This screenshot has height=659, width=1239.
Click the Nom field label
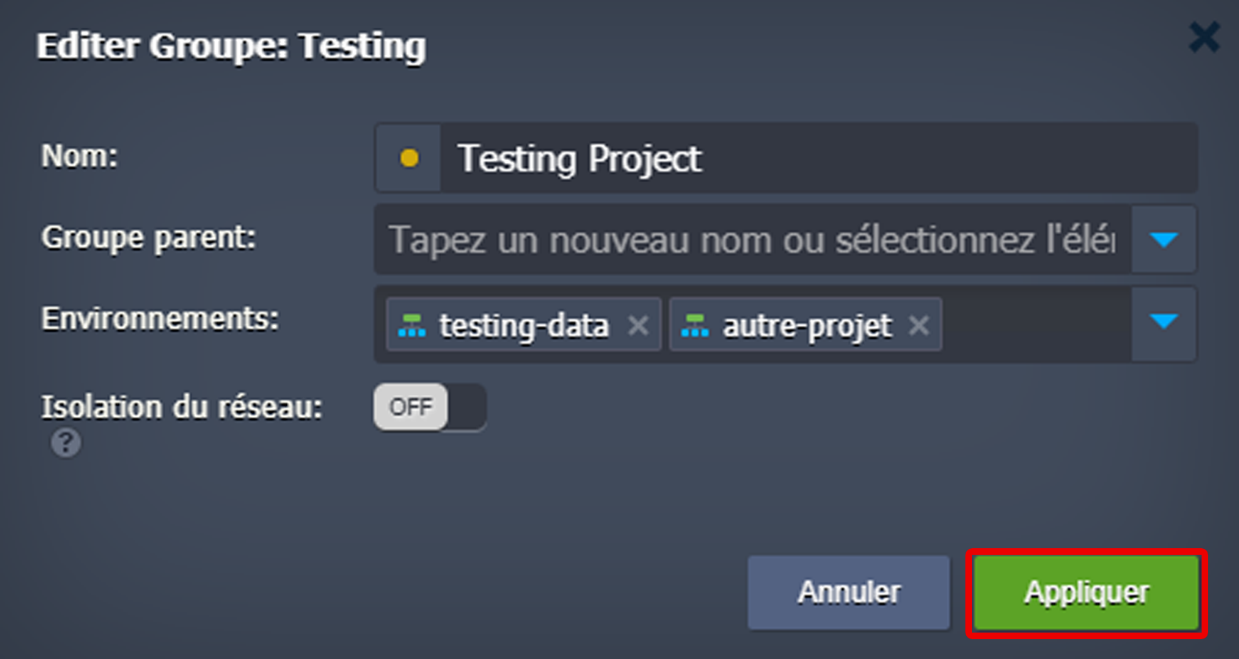pyautogui.click(x=80, y=157)
